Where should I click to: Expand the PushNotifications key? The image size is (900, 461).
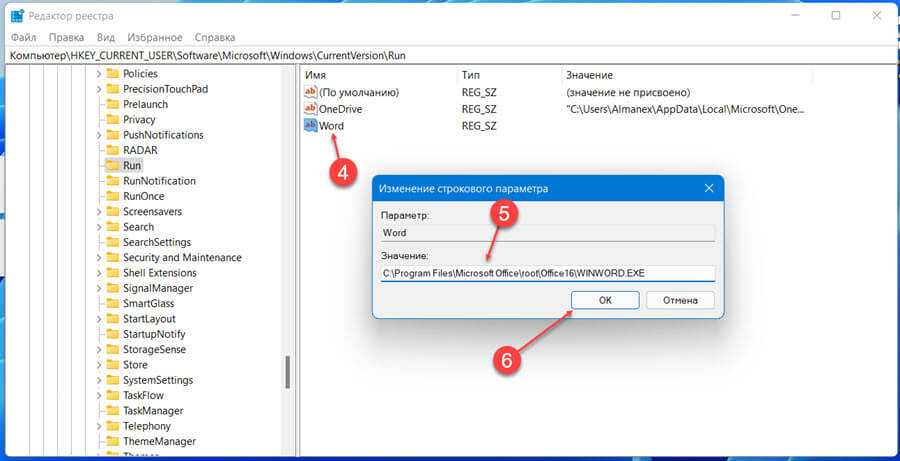[x=99, y=135]
